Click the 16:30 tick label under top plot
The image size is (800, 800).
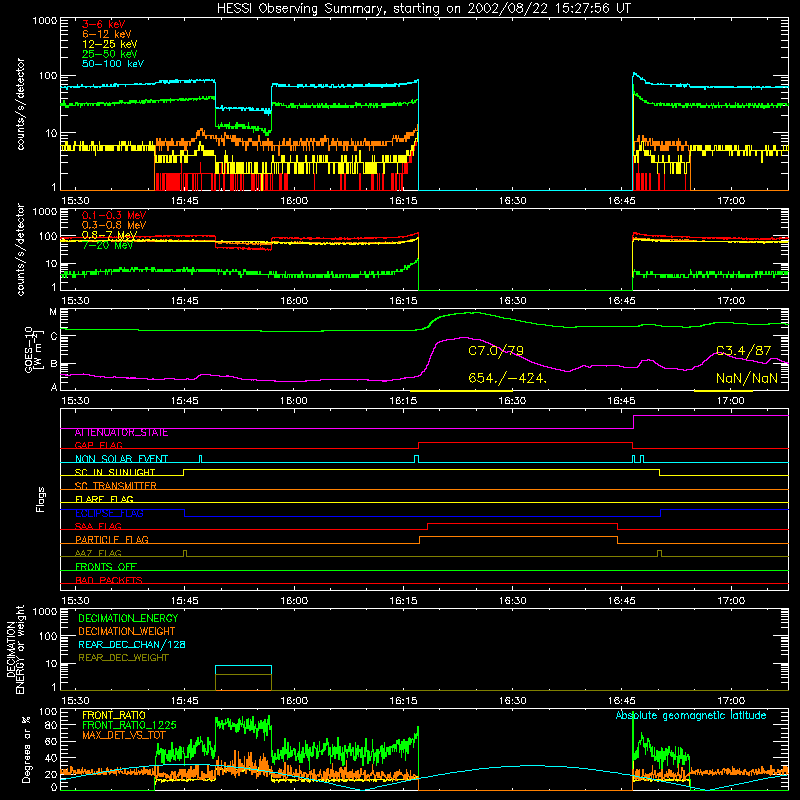click(x=512, y=201)
